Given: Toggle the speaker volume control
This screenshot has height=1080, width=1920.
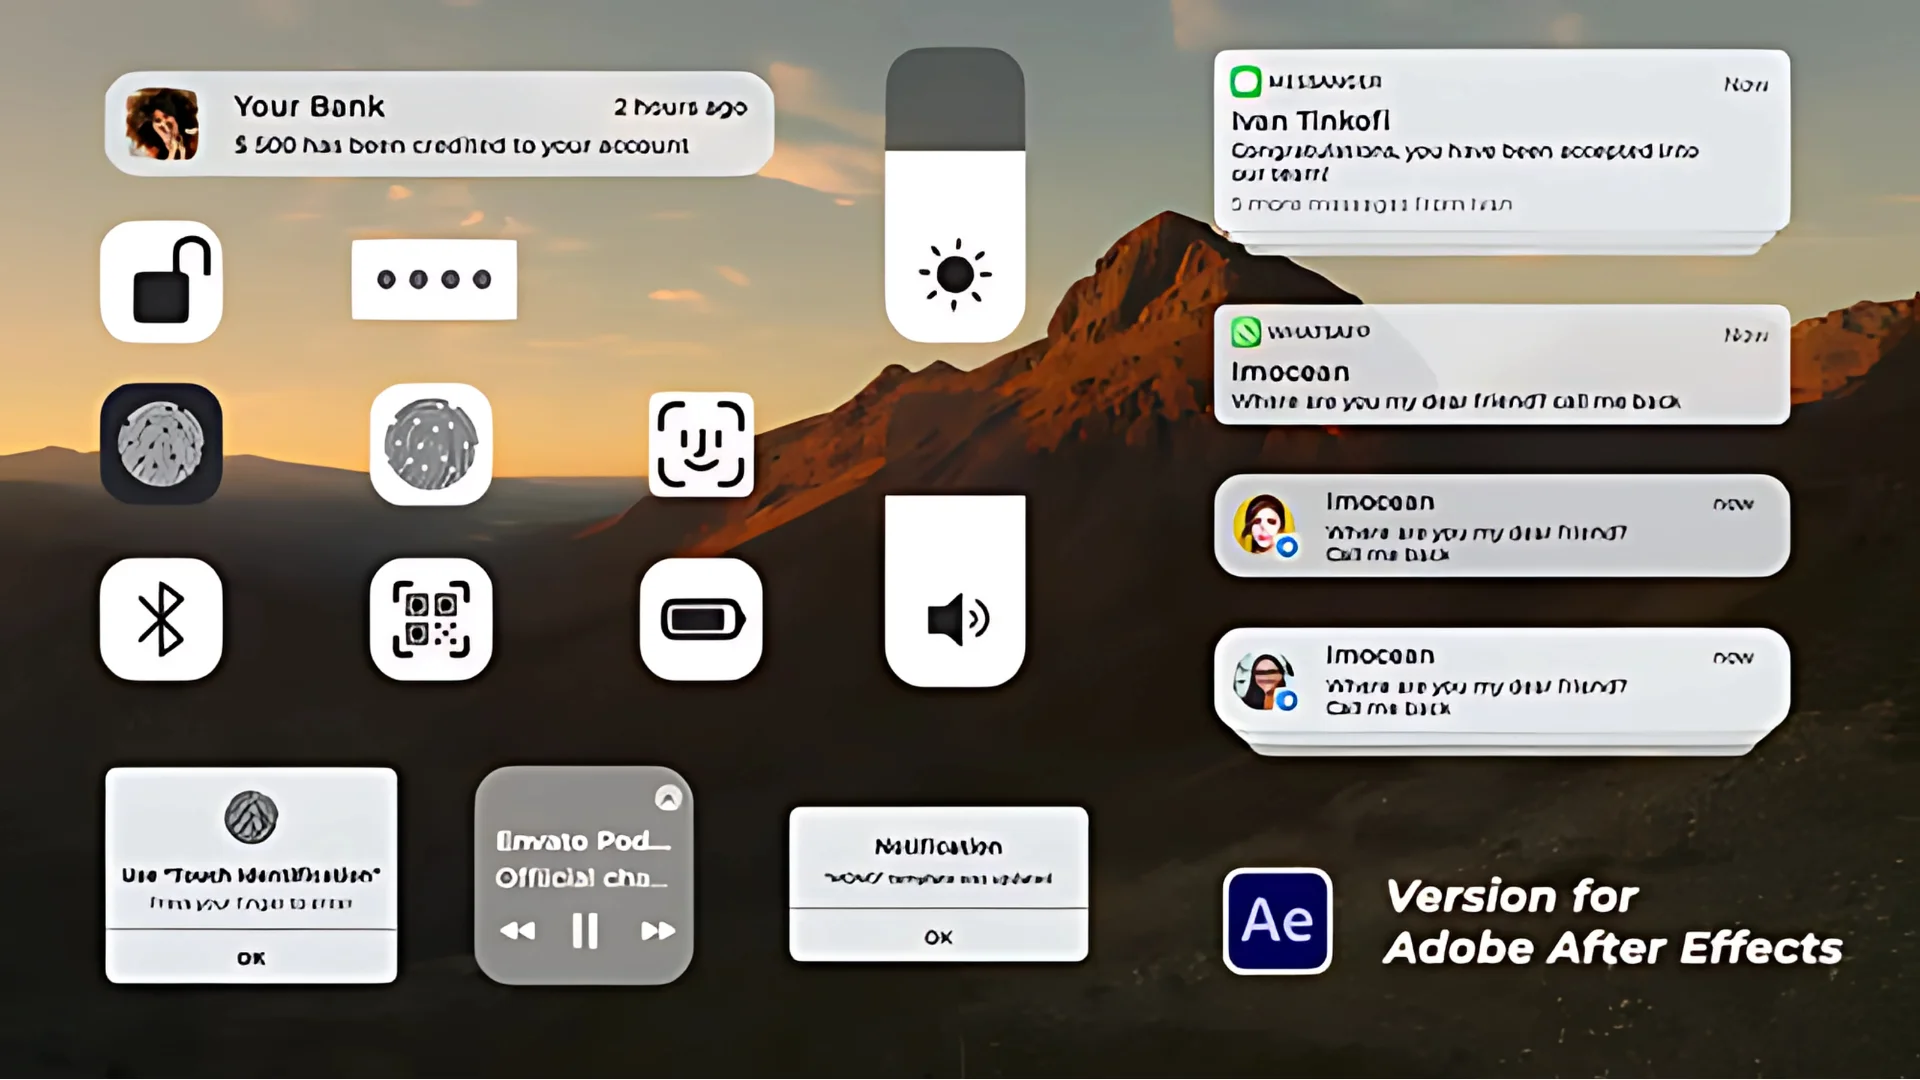Looking at the screenshot, I should 955,618.
